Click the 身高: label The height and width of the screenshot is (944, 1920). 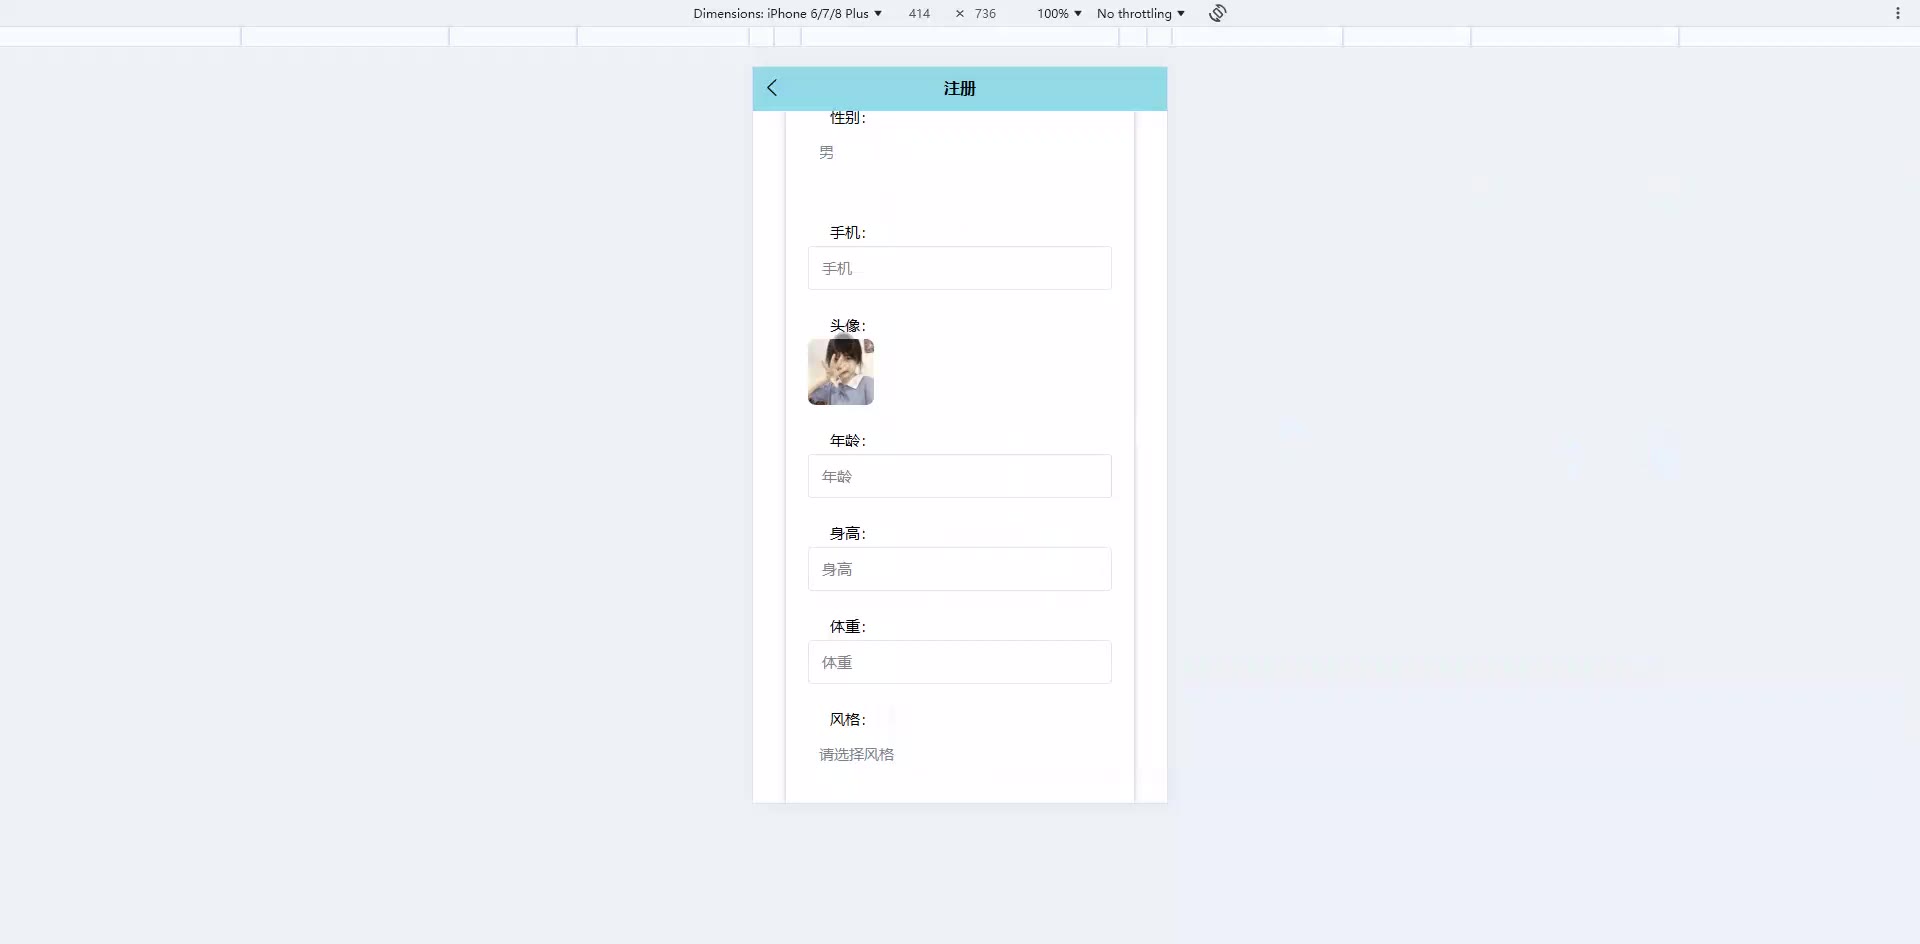[x=847, y=534]
